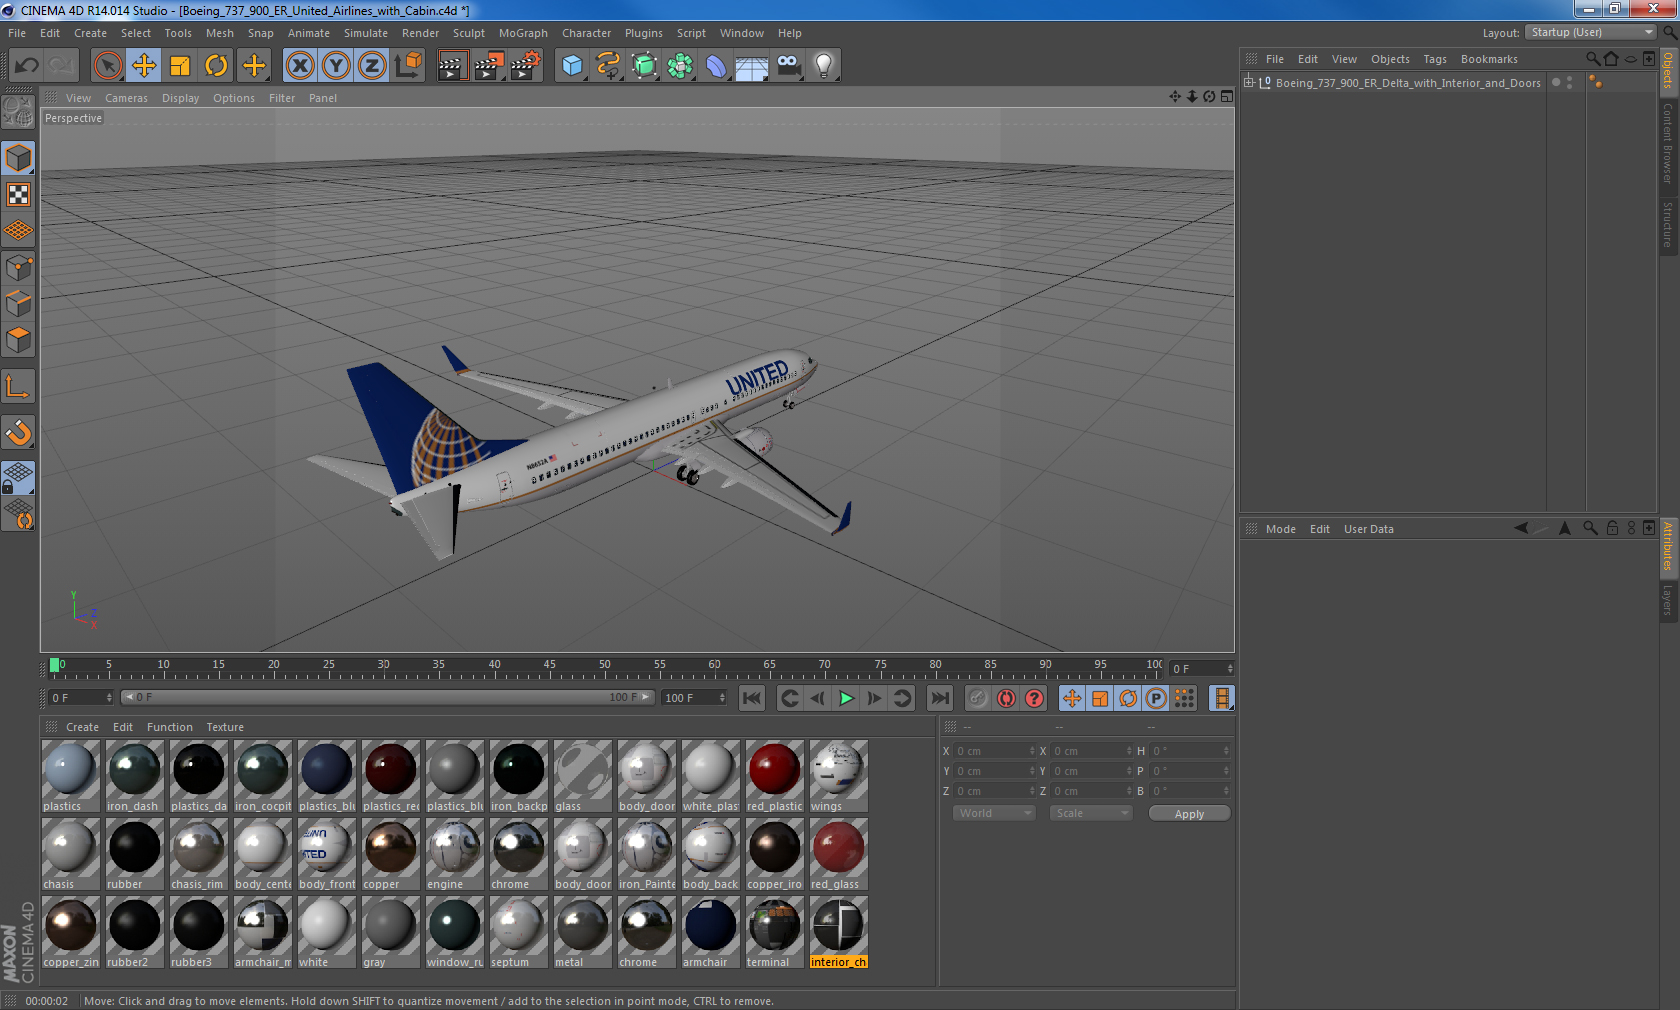This screenshot has width=1680, height=1010.
Task: Toggle X axis lock
Action: (300, 66)
